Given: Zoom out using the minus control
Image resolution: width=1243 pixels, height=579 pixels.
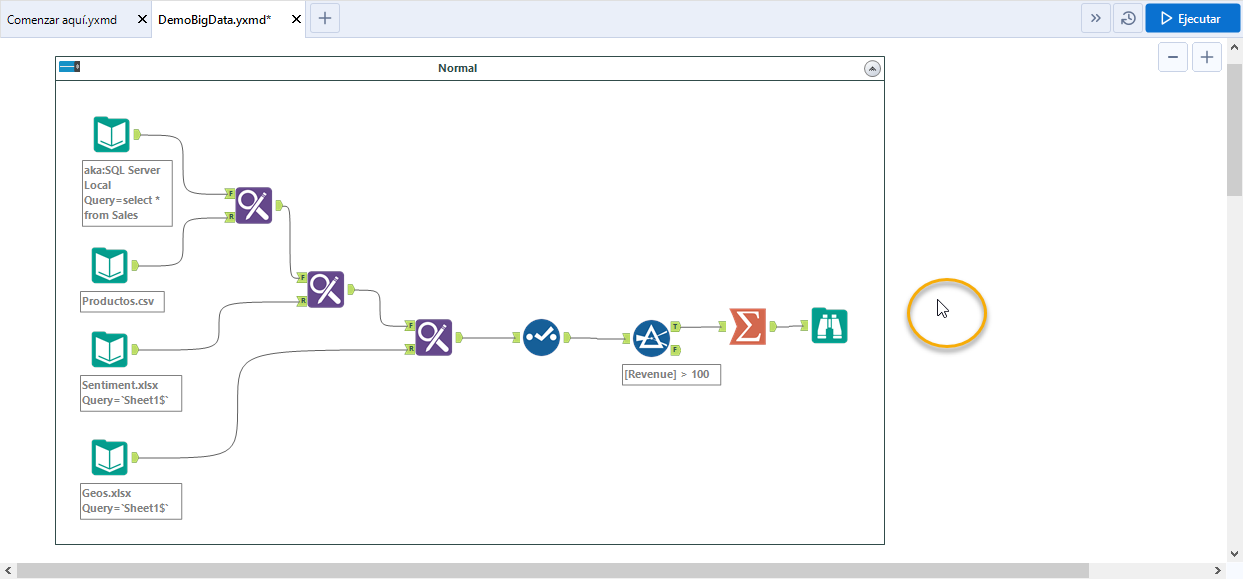Looking at the screenshot, I should [x=1172, y=57].
